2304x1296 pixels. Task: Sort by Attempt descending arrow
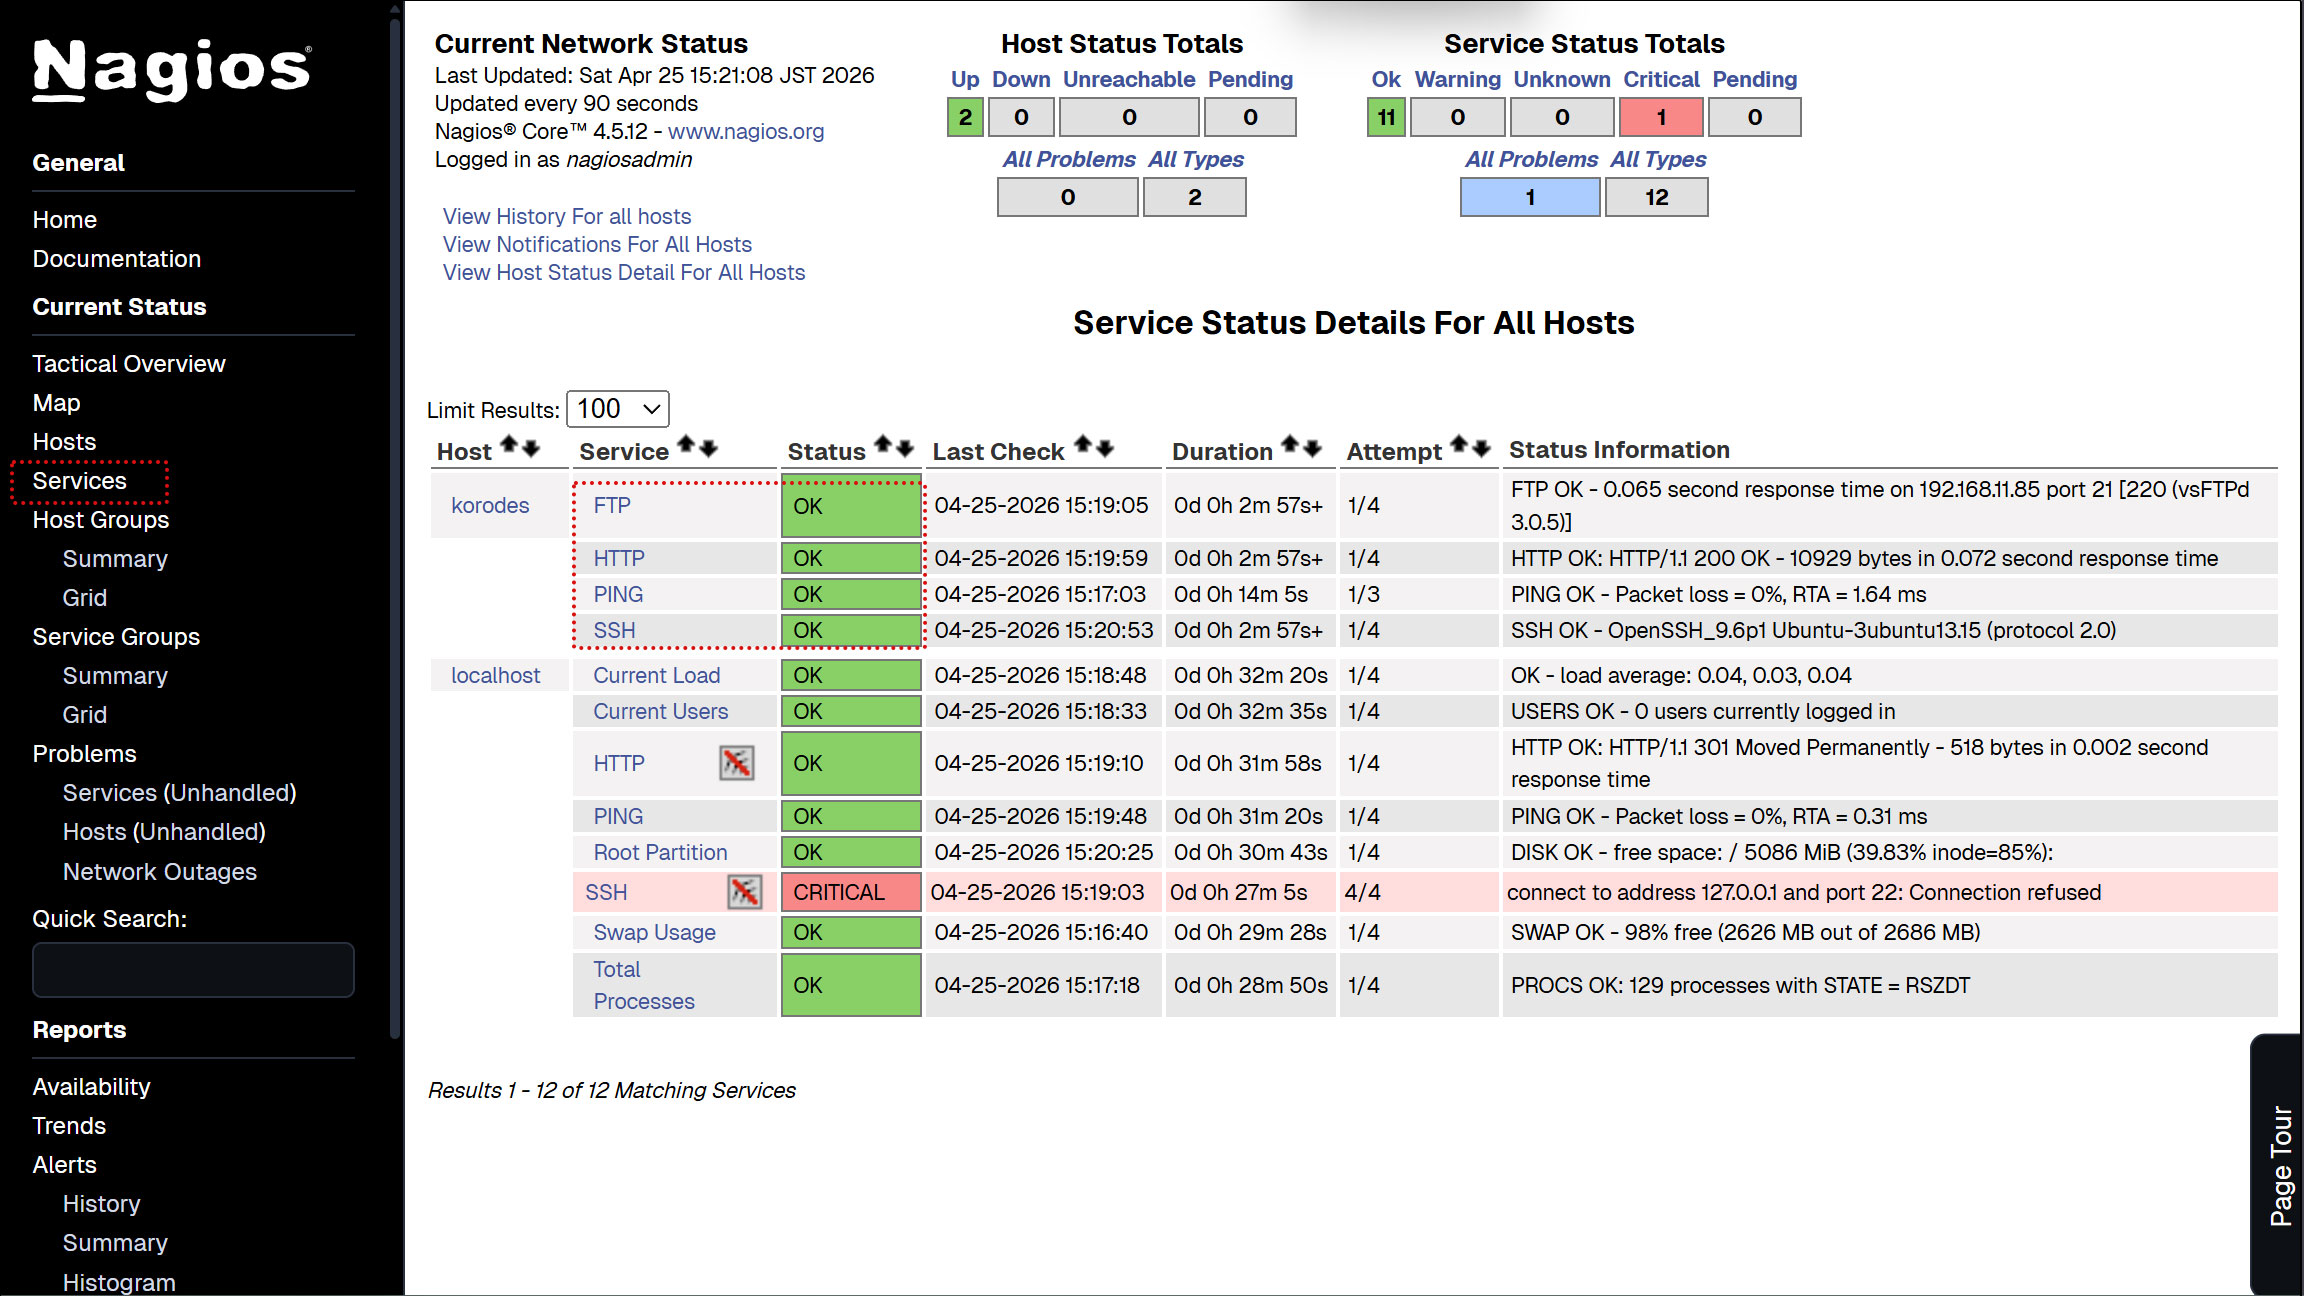(1482, 447)
